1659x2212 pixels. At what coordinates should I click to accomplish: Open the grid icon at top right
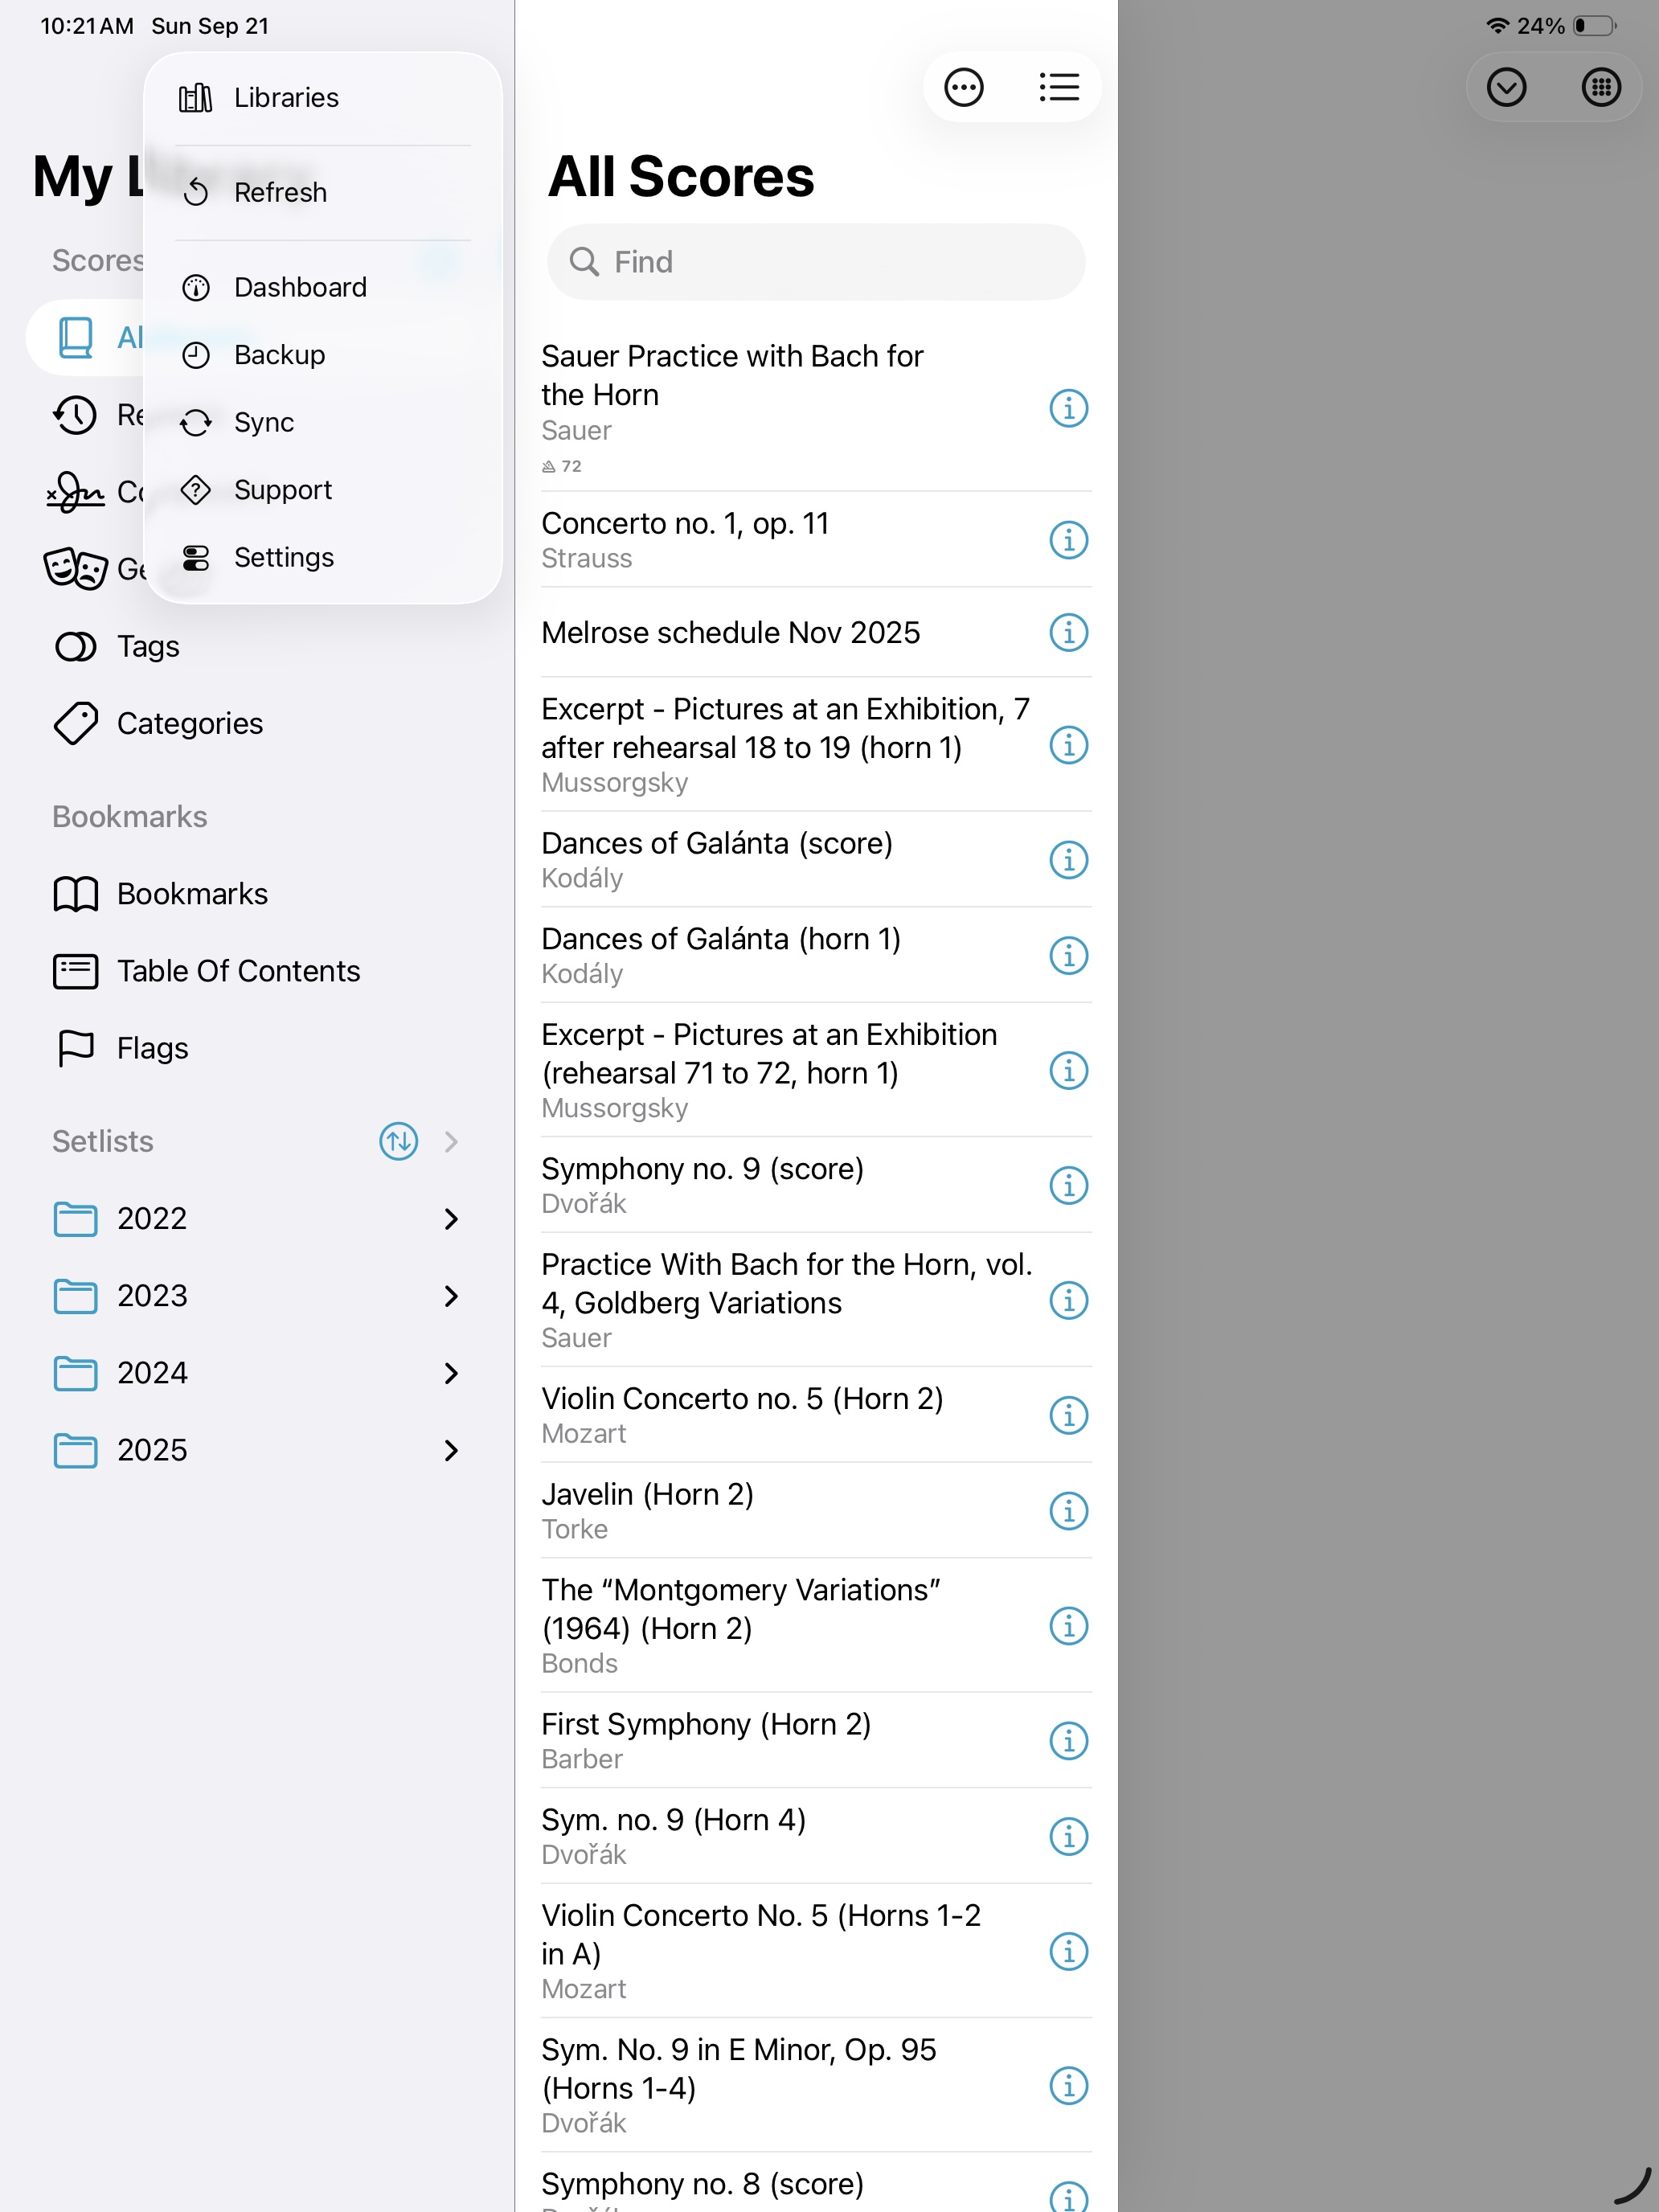(x=1600, y=88)
